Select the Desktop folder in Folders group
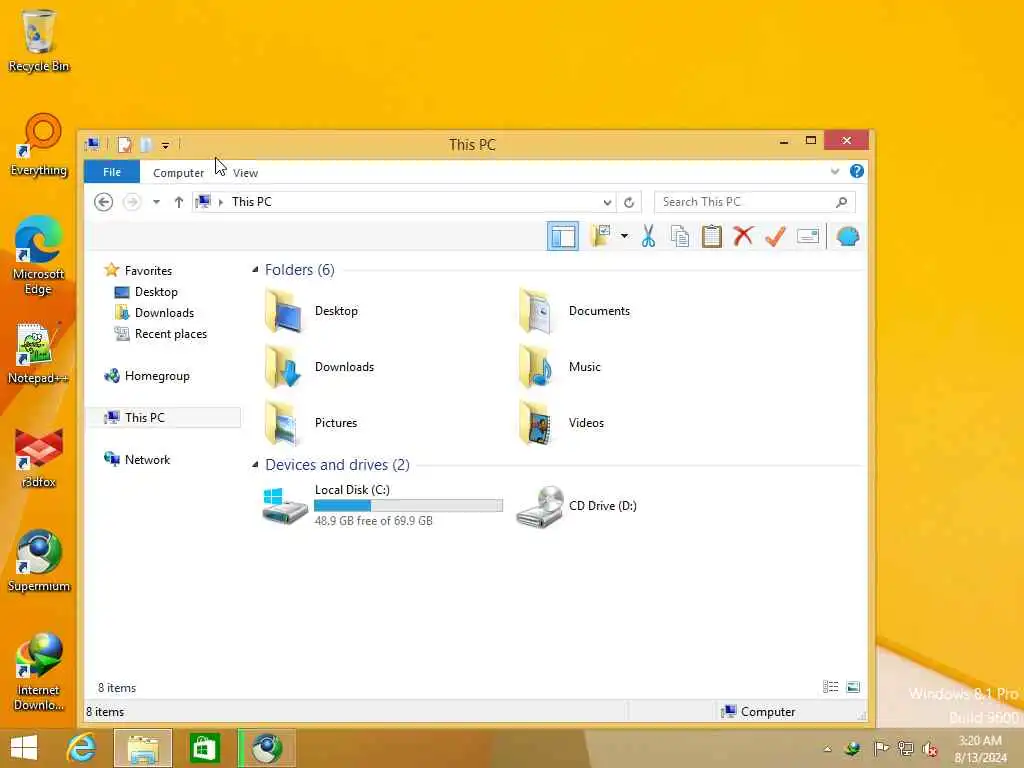Screen dimensions: 1024x768 [x=312, y=311]
